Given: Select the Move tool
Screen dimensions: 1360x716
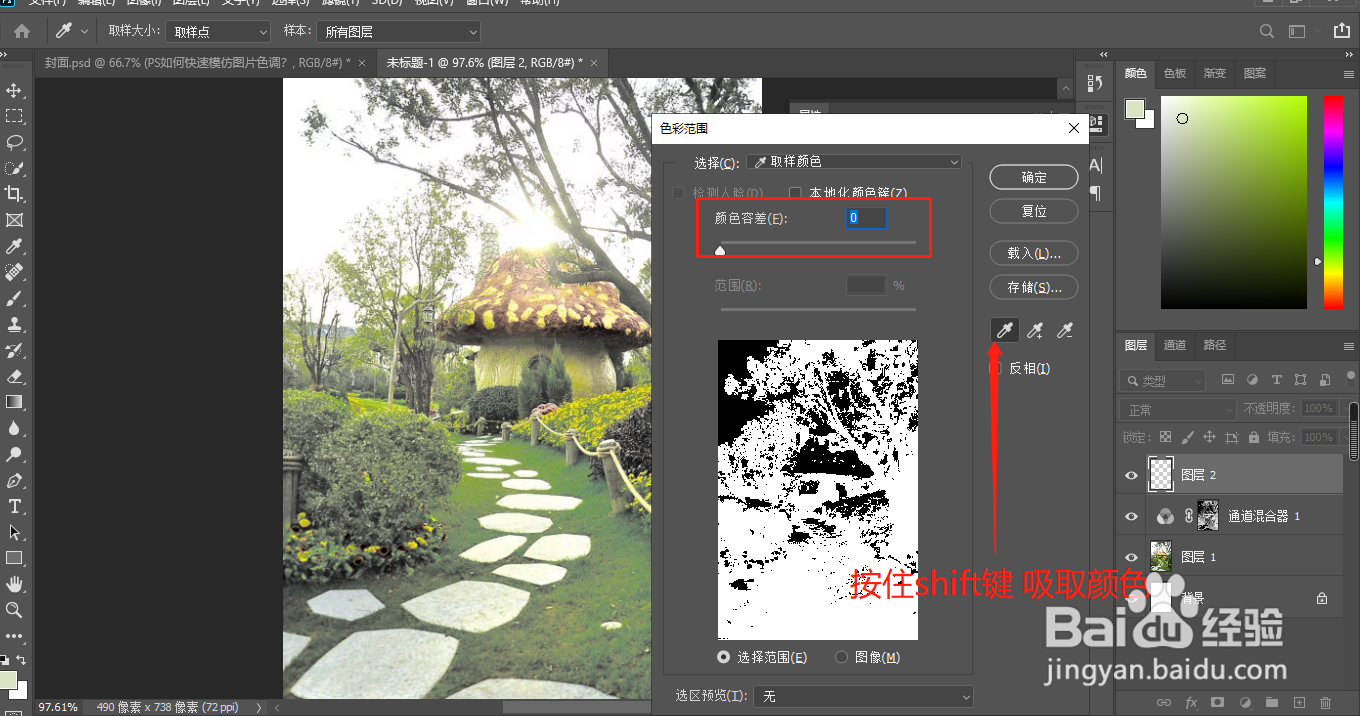Looking at the screenshot, I should (14, 90).
